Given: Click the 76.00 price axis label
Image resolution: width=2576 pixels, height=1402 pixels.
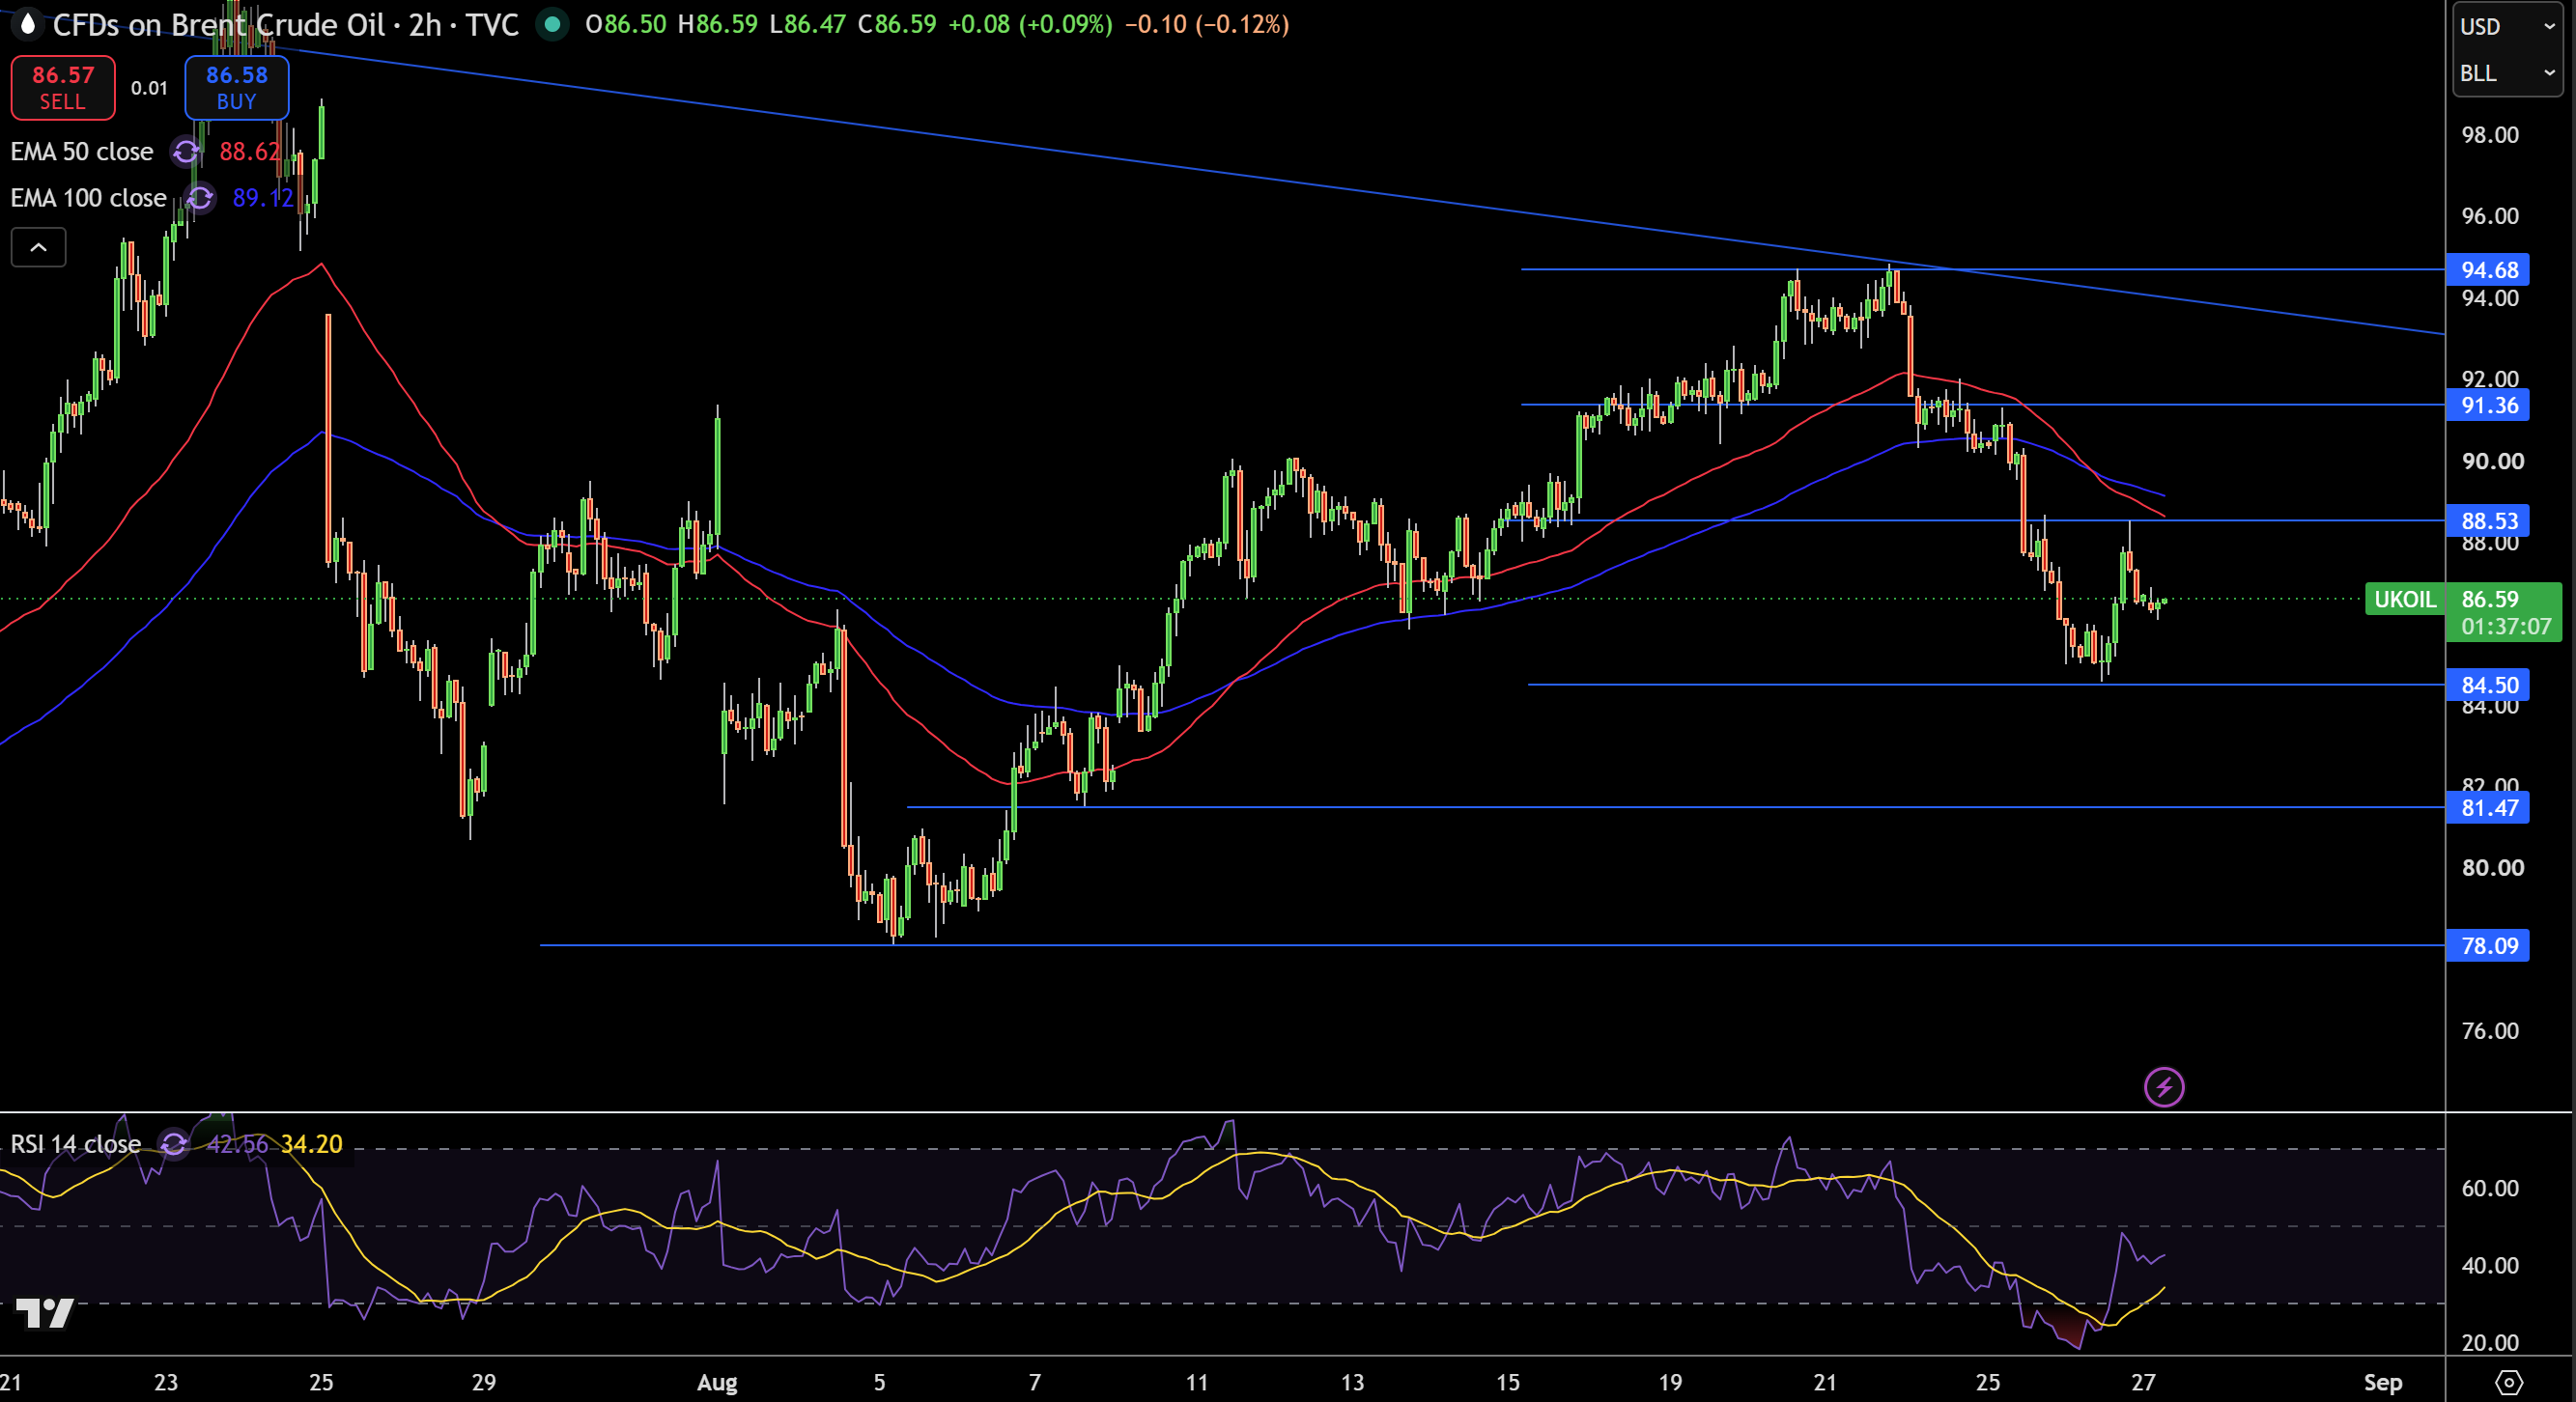Looking at the screenshot, I should point(2490,1031).
